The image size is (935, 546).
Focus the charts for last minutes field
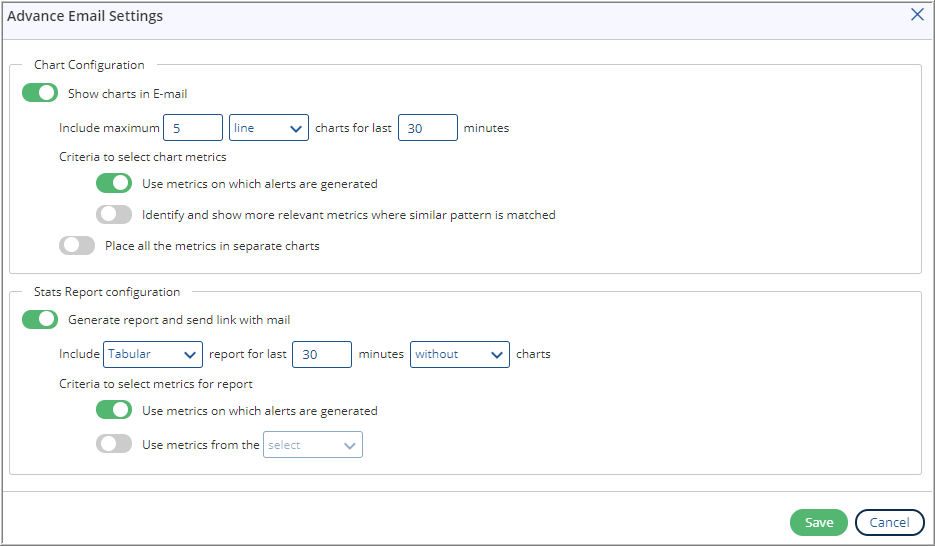click(428, 128)
